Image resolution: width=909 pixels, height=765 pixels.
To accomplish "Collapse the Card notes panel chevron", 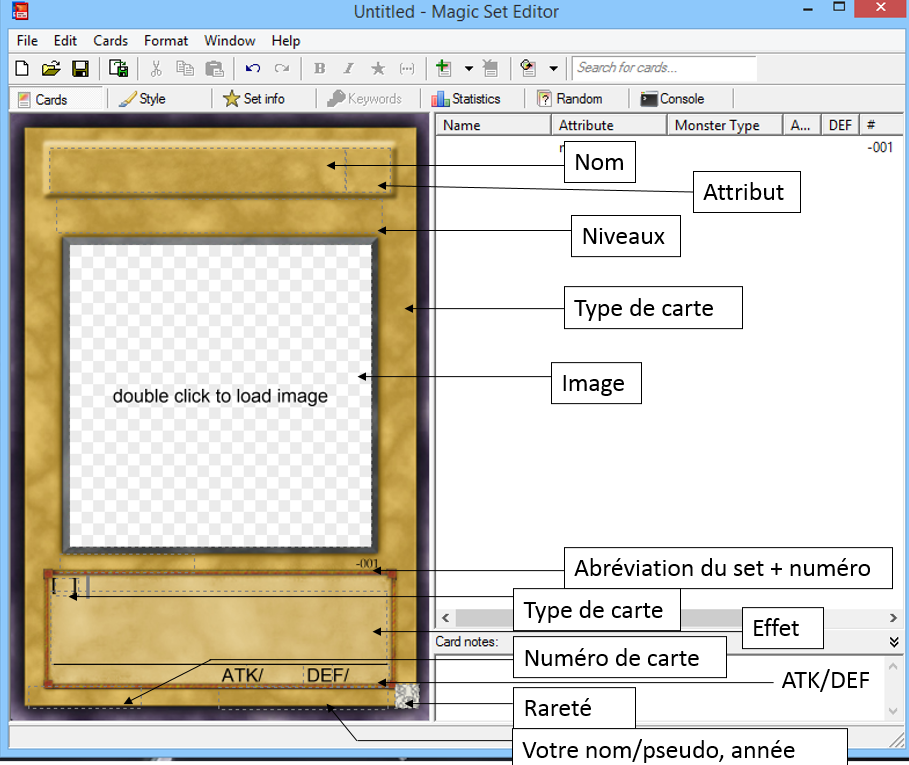I will [893, 642].
